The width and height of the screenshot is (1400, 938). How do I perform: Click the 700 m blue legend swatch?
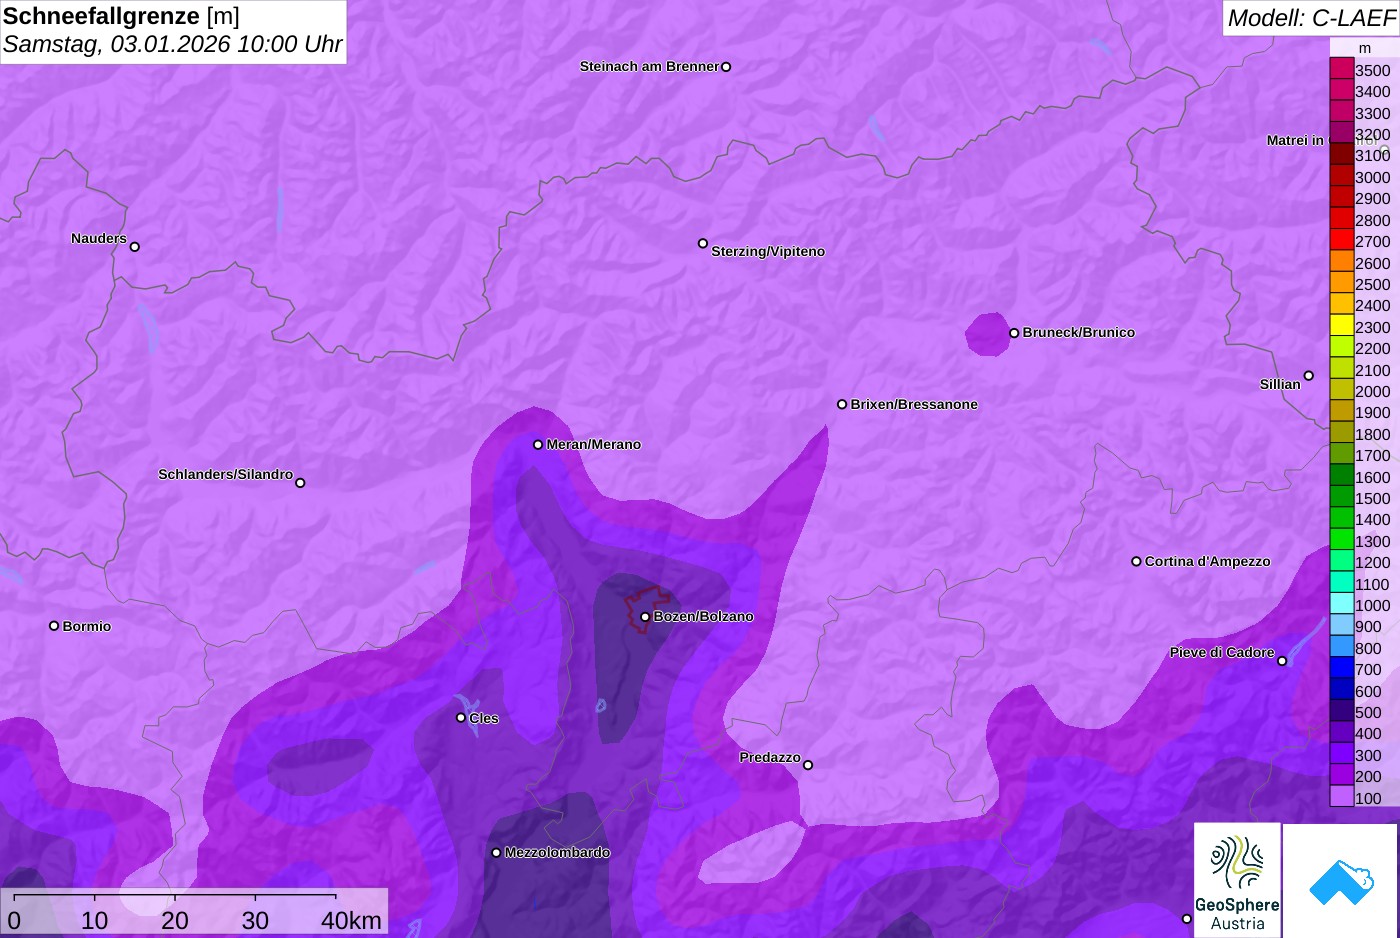coord(1341,668)
